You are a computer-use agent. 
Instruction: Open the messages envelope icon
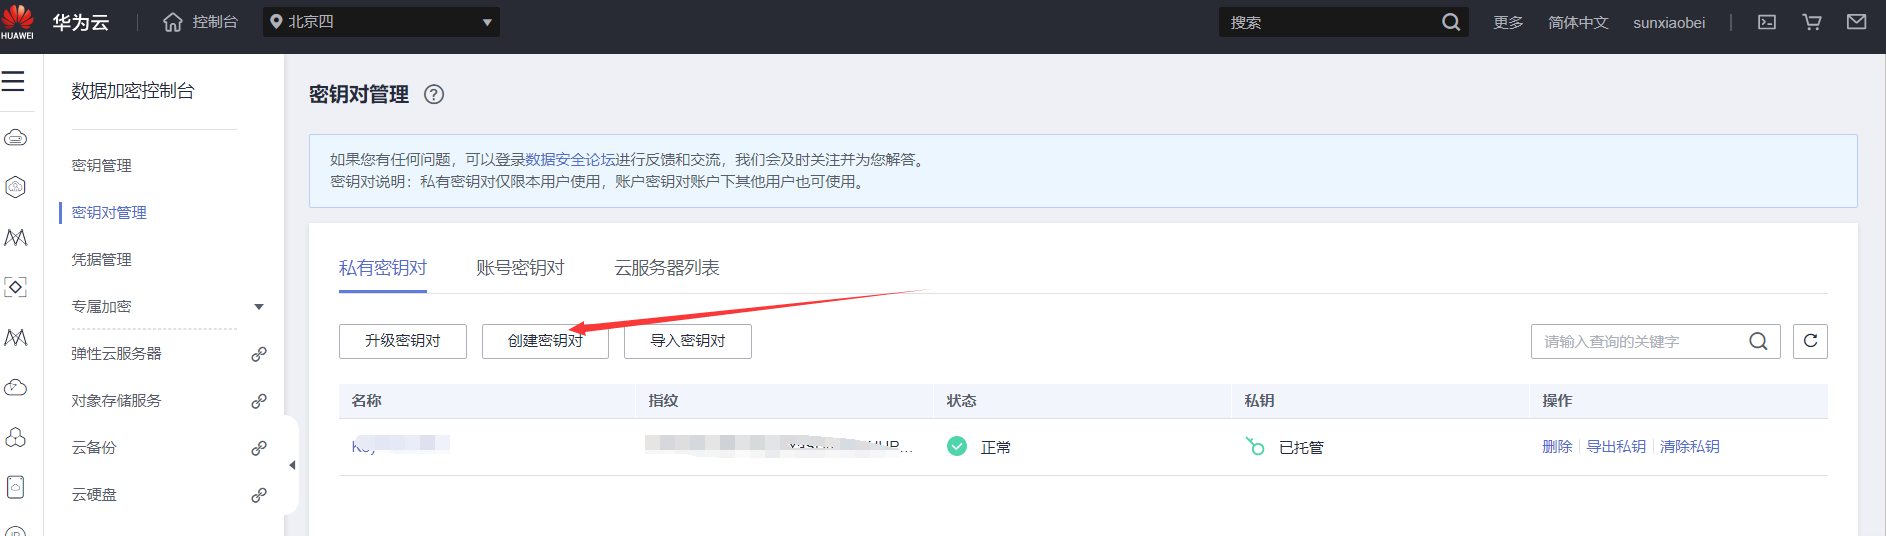1856,22
